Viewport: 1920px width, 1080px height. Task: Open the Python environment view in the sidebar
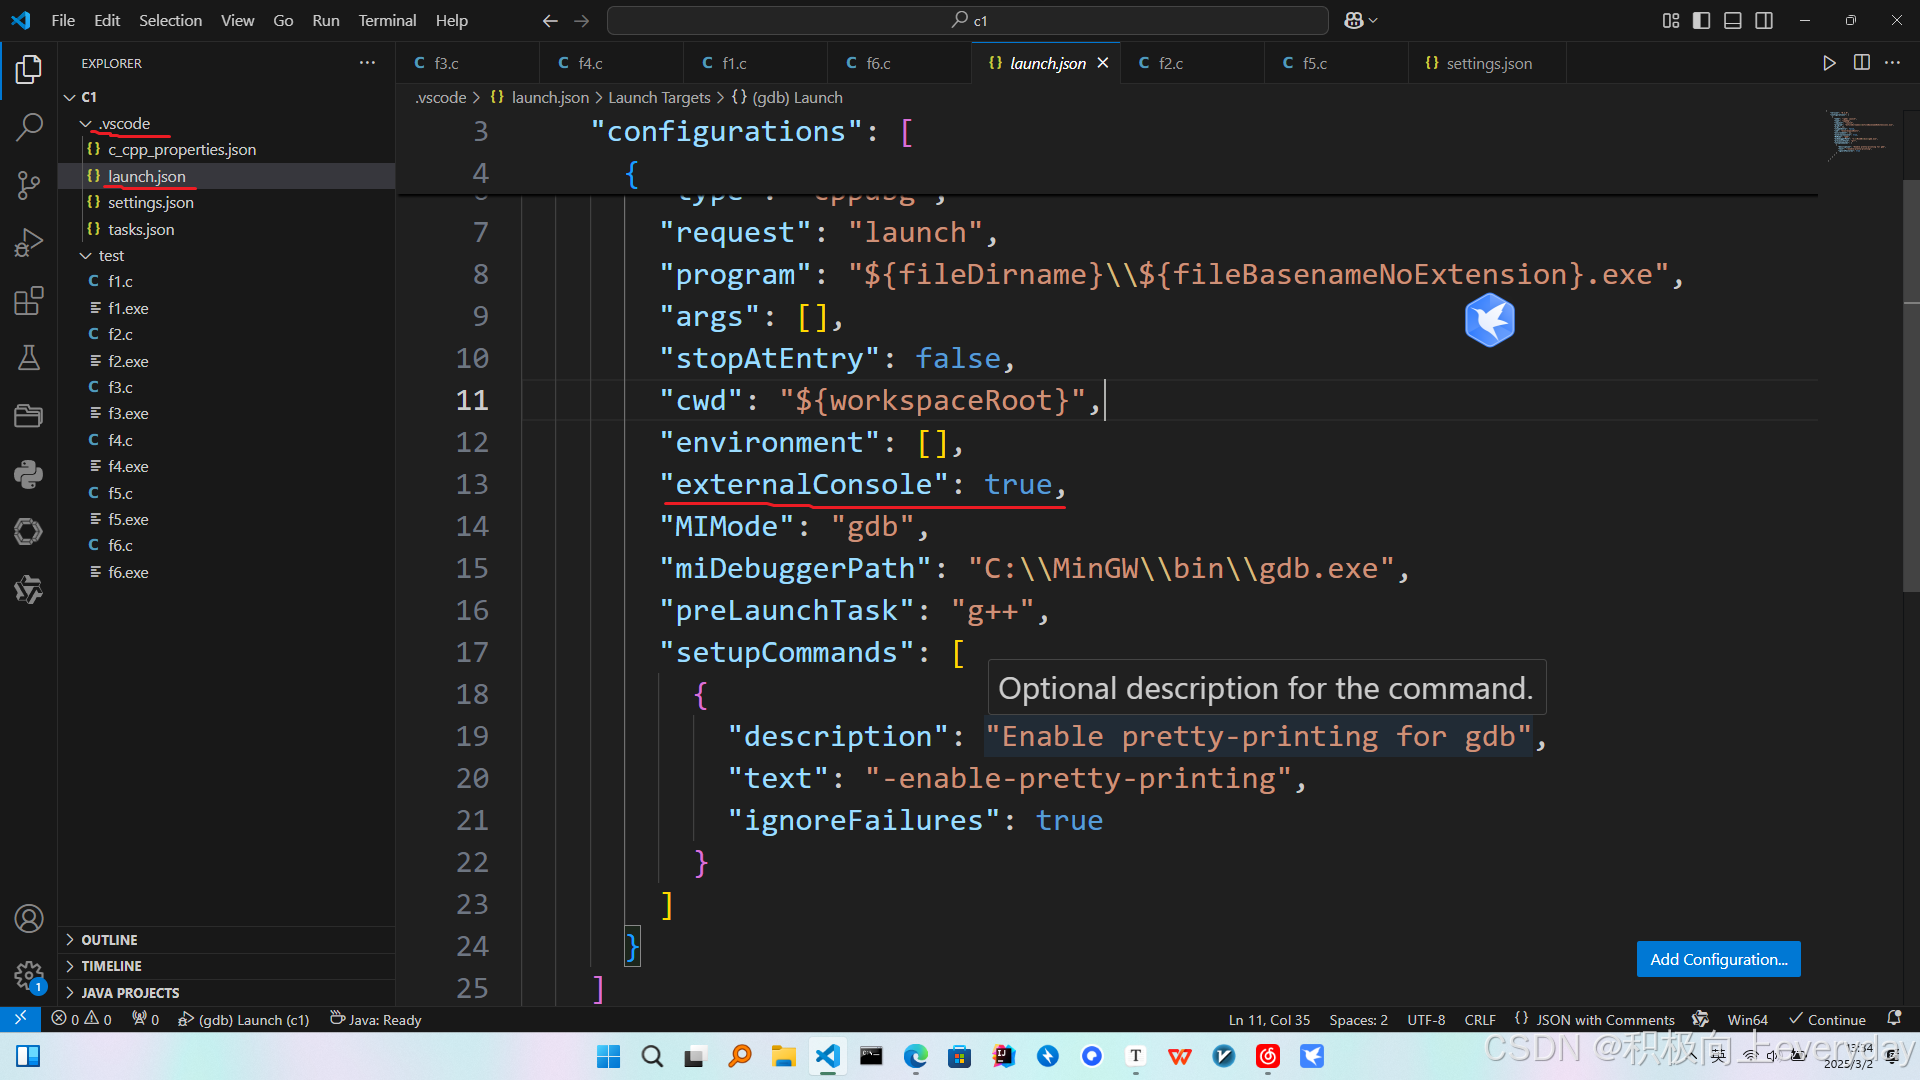pos(29,474)
